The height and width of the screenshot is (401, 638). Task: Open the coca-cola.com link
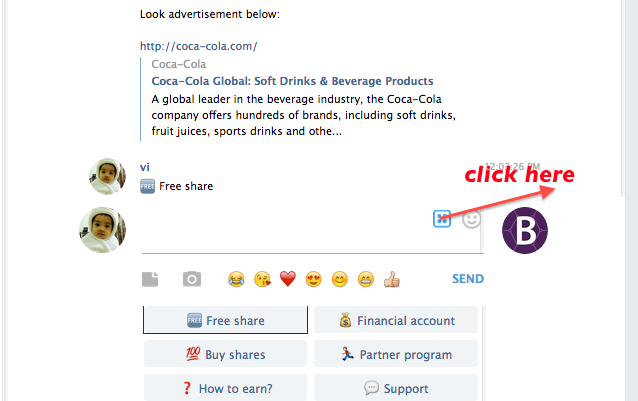click(199, 46)
